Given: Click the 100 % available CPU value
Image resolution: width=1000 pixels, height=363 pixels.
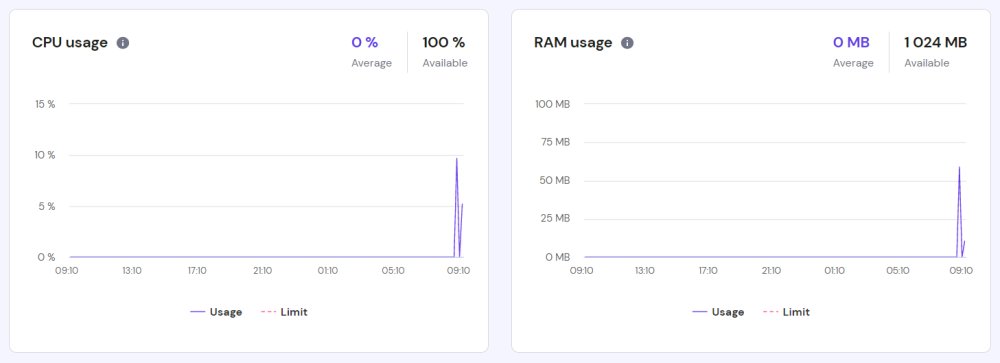Looking at the screenshot, I should click(444, 43).
